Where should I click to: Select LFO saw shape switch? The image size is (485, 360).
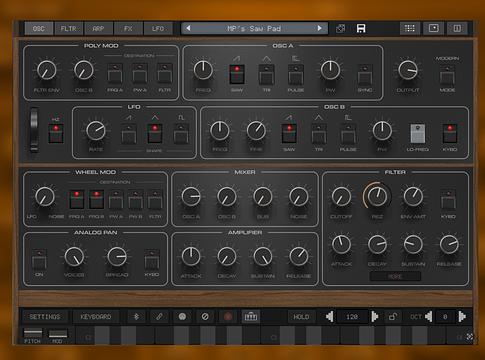[x=129, y=133]
